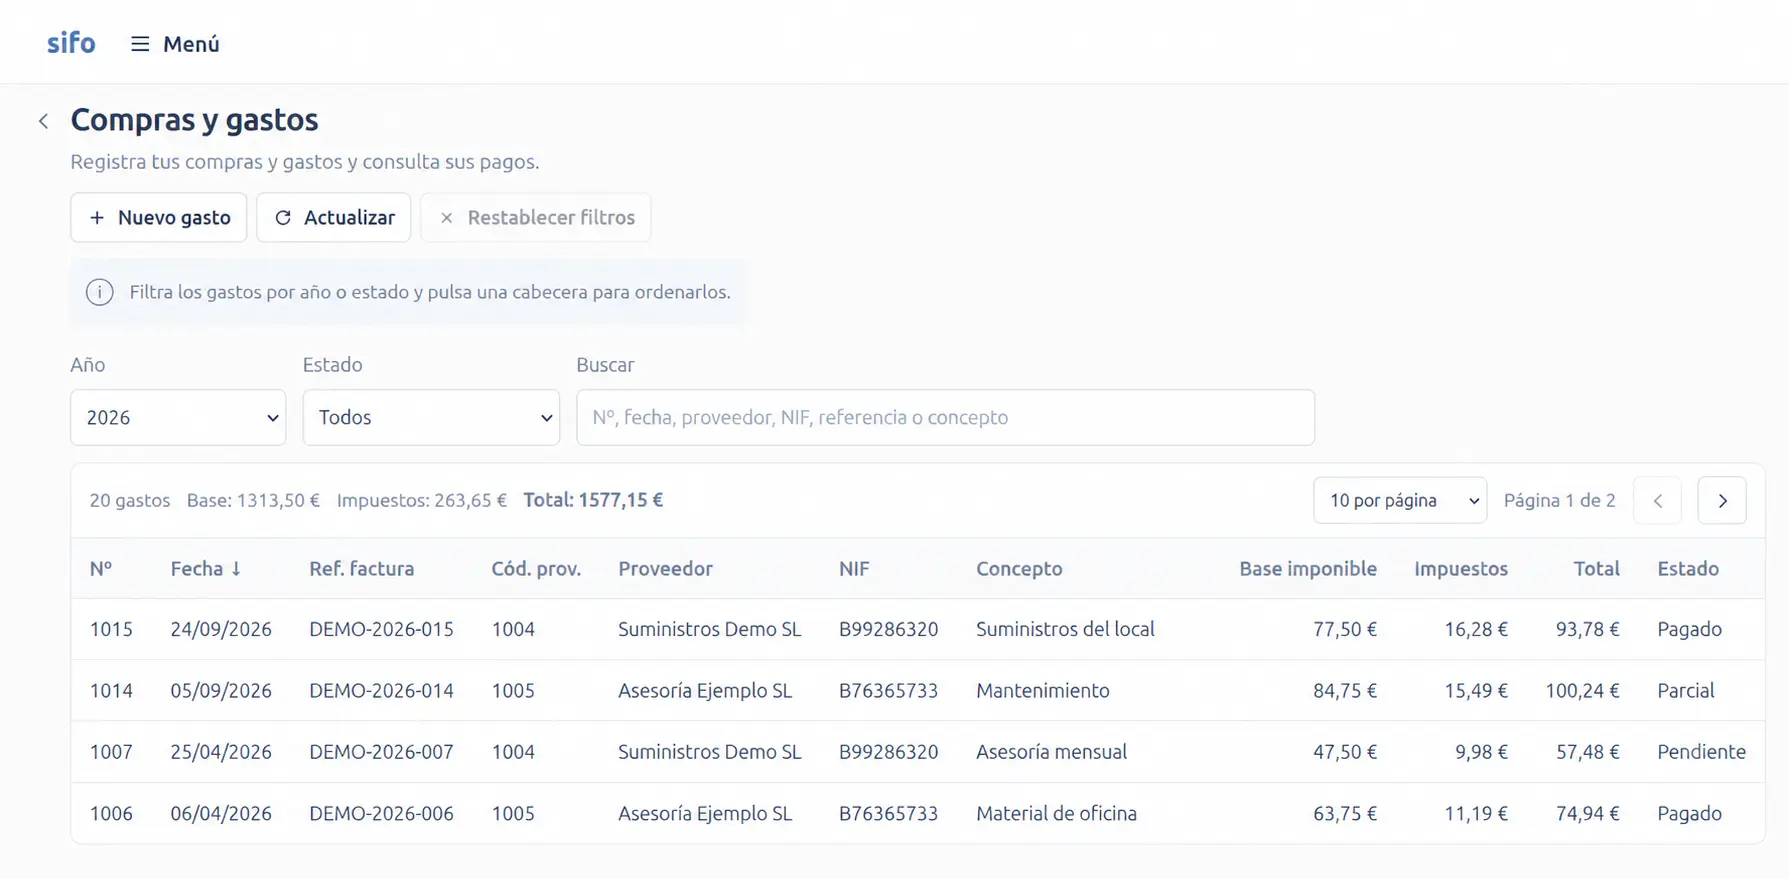Click the previous page arrow
The image size is (1789, 879).
[x=1657, y=500]
